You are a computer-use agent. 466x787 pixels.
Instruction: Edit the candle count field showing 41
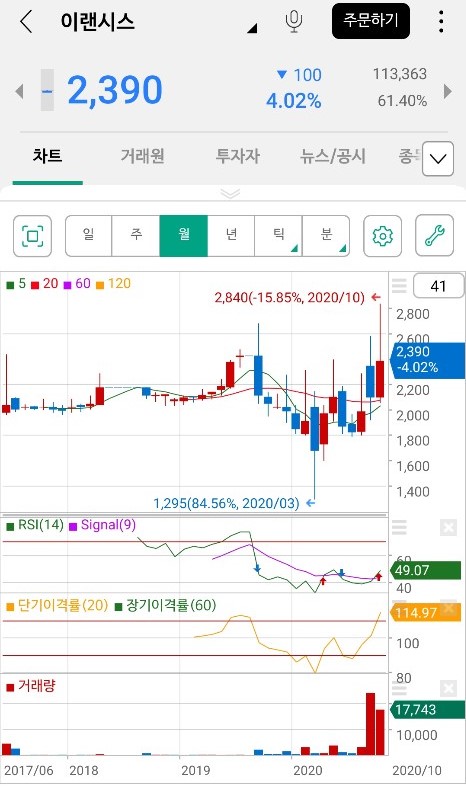tap(438, 286)
